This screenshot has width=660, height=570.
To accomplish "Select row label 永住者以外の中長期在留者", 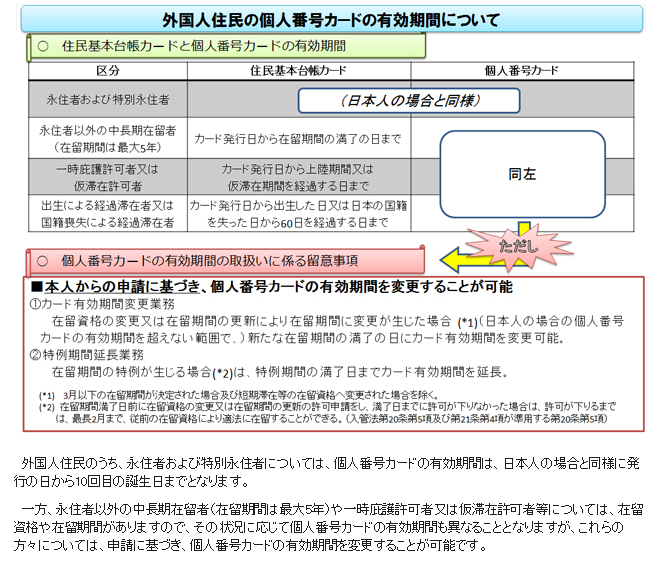I will [x=108, y=139].
